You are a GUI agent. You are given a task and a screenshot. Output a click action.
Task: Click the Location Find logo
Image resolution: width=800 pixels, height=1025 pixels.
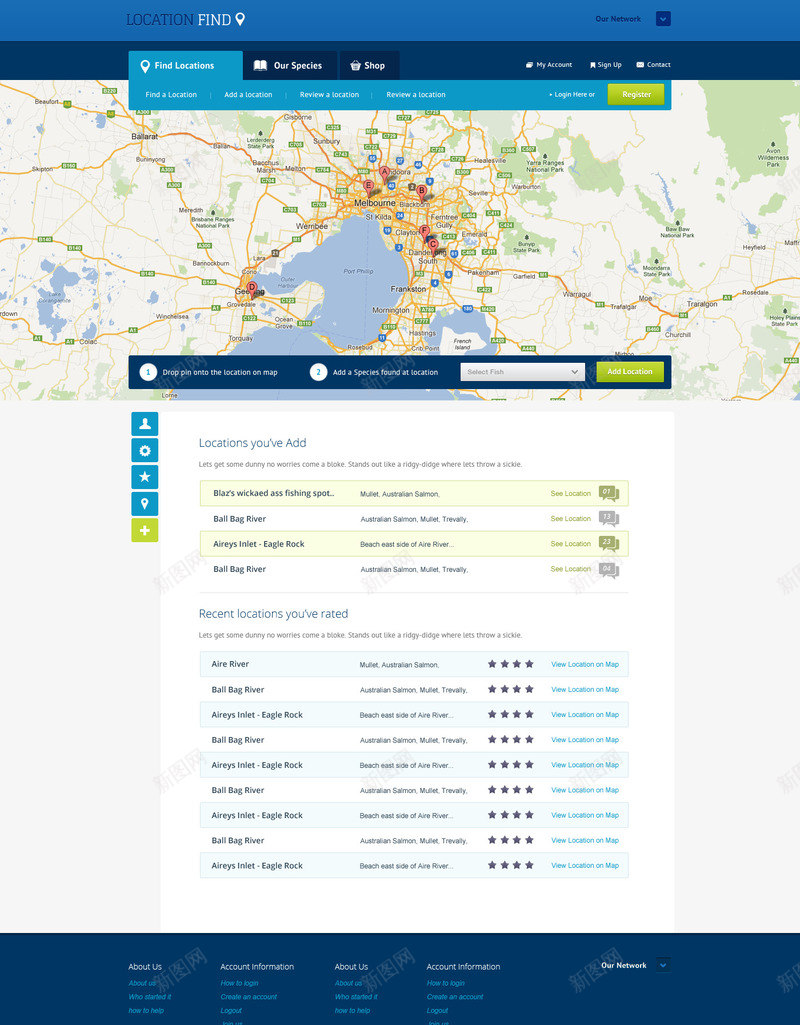click(x=185, y=20)
